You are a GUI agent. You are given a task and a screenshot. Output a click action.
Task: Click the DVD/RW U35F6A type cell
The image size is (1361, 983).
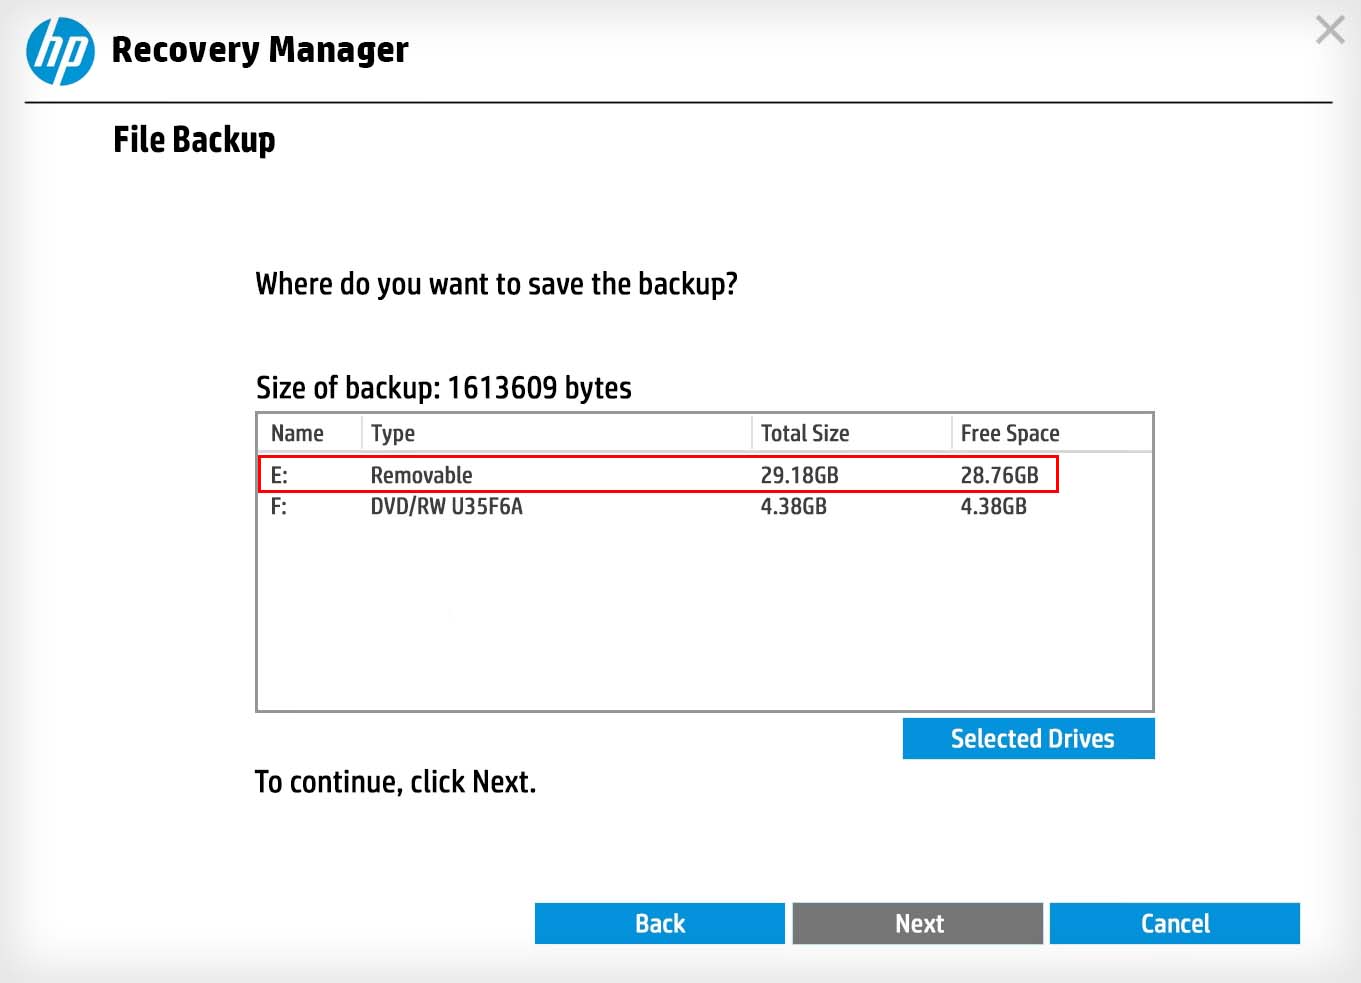pyautogui.click(x=446, y=506)
